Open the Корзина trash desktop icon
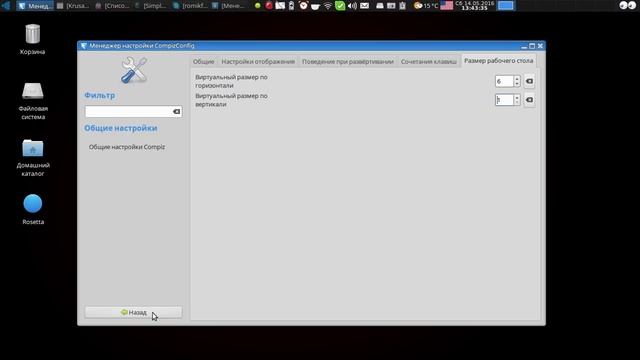Screen dimensions: 640x360 [33, 34]
